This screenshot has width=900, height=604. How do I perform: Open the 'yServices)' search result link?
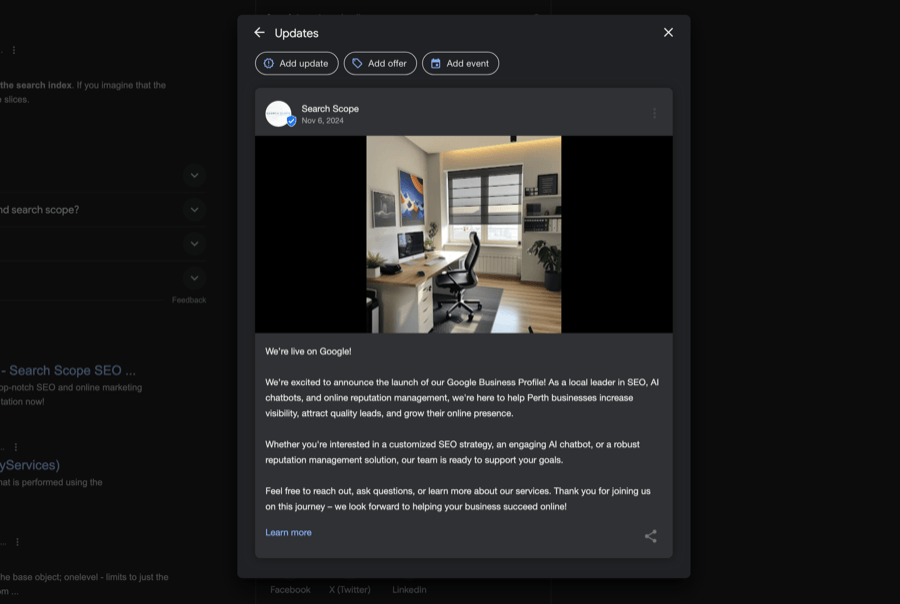click(x=30, y=465)
